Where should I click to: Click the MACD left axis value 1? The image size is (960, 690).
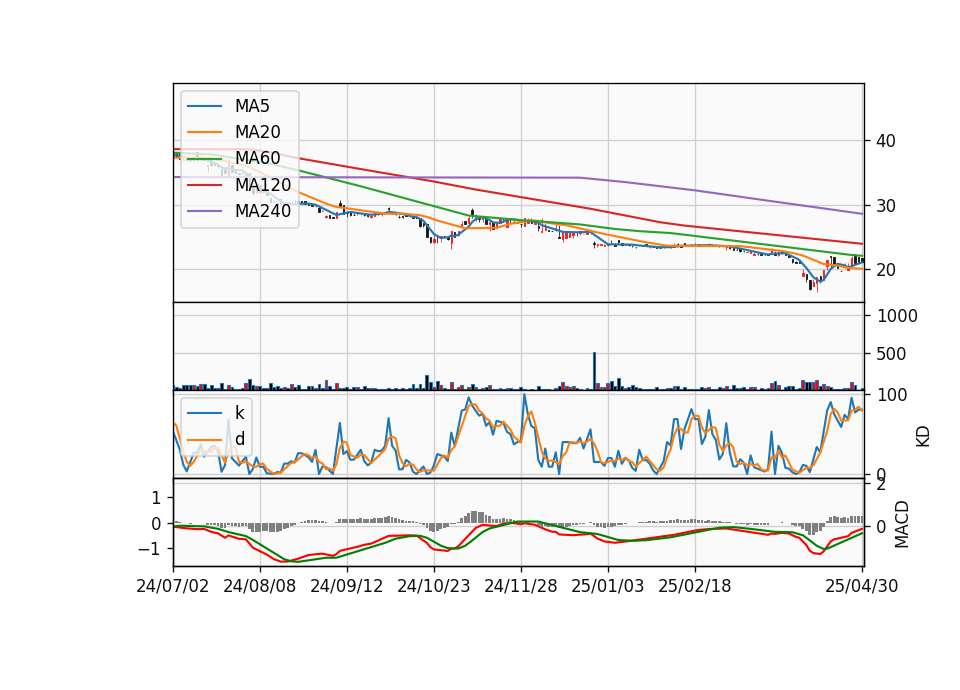tap(156, 498)
